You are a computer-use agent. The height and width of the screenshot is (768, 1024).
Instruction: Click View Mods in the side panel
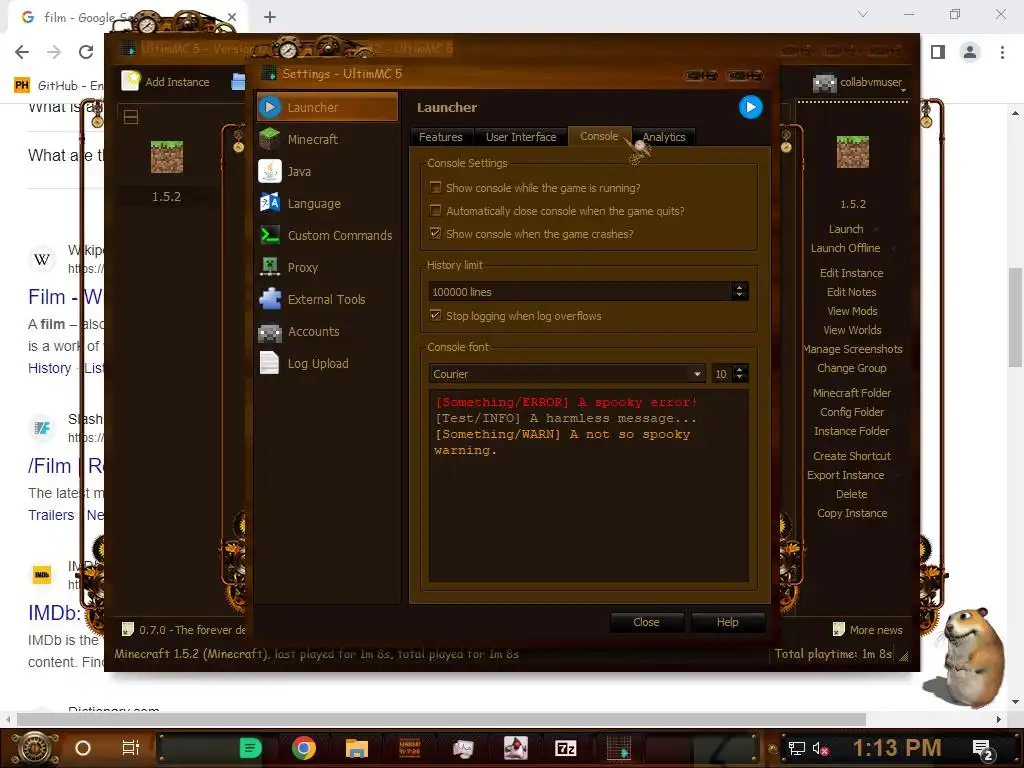[x=852, y=311]
